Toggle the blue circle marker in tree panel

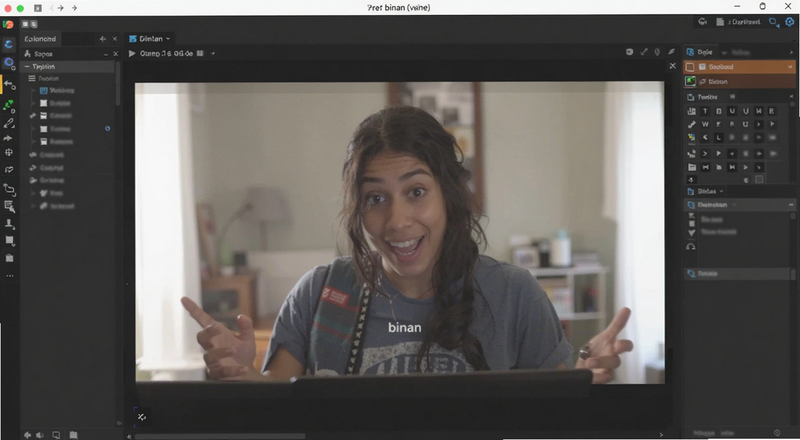[x=108, y=129]
